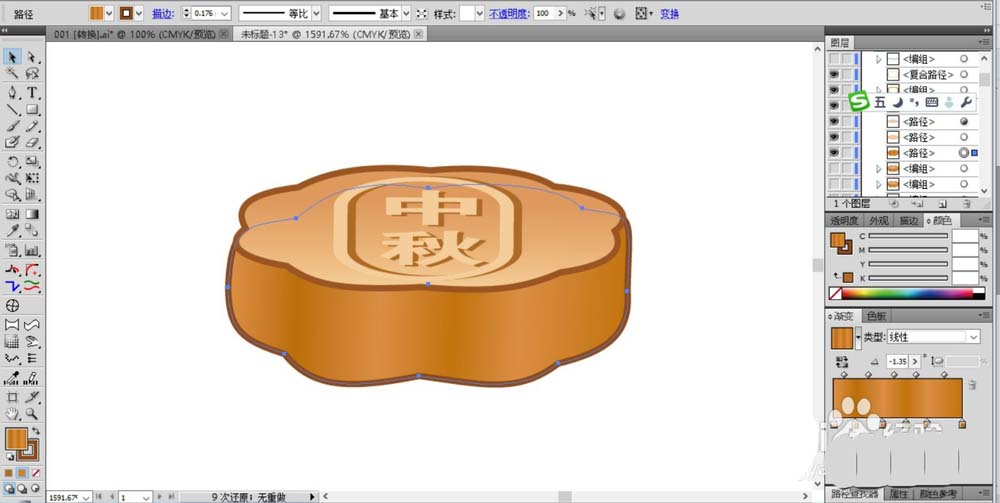Screen dimensions: 1000x503
Task: Select the Free Transform tool
Action: pos(32,179)
